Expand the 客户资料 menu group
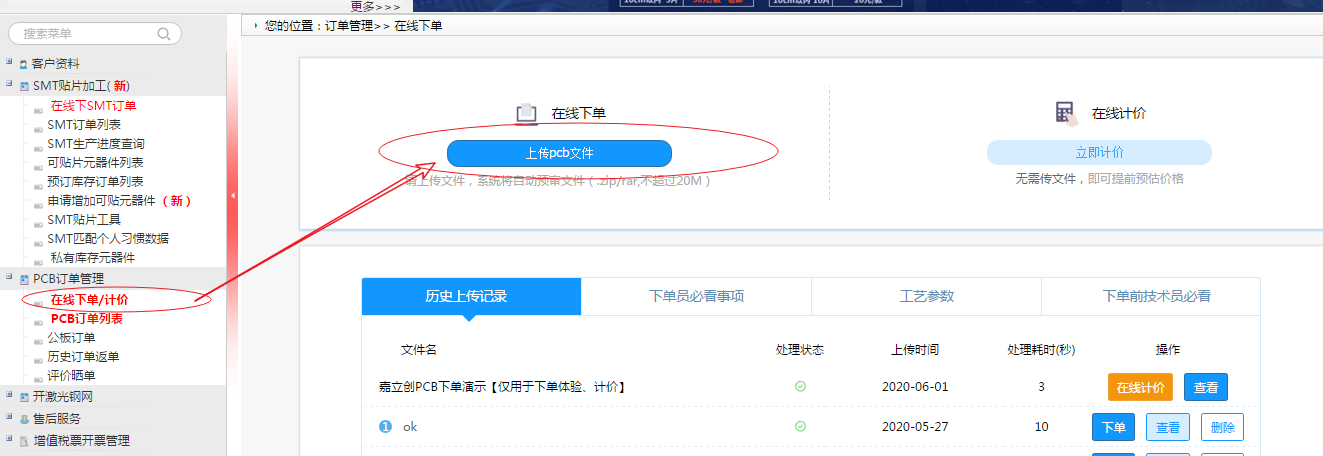Image resolution: width=1323 pixels, height=456 pixels. pos(9,63)
